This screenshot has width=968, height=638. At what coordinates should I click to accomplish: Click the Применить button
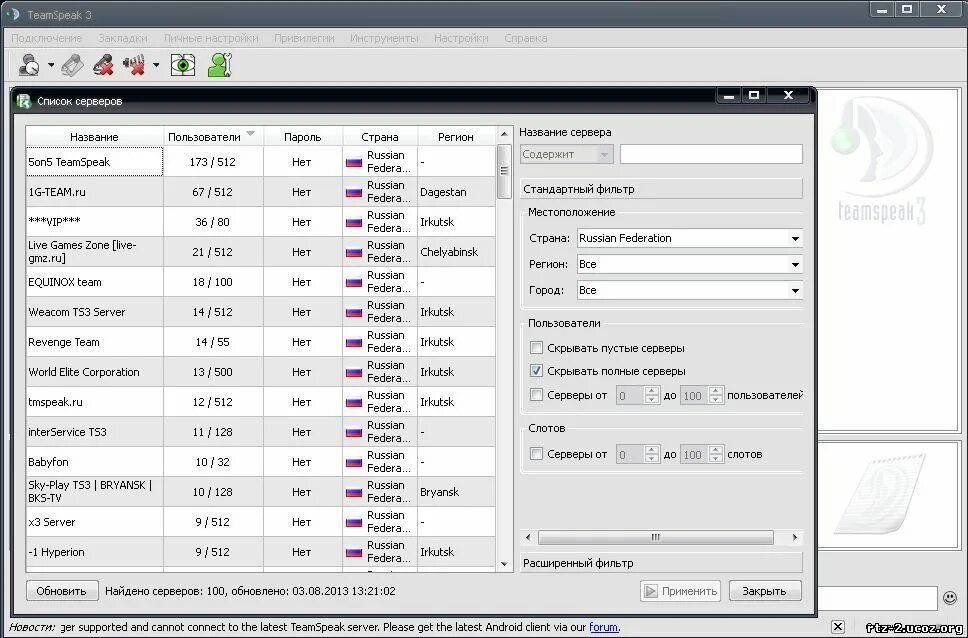point(681,591)
